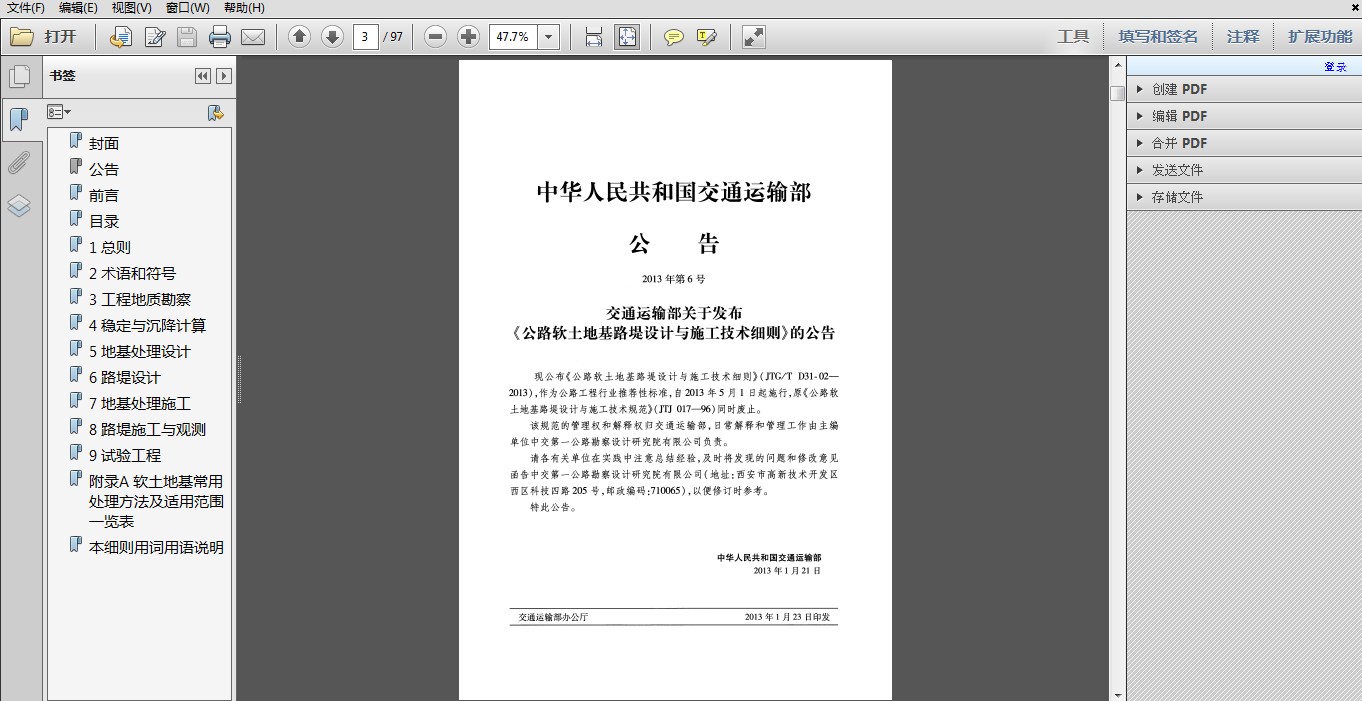Click the 登录 link

pyautogui.click(x=1335, y=67)
